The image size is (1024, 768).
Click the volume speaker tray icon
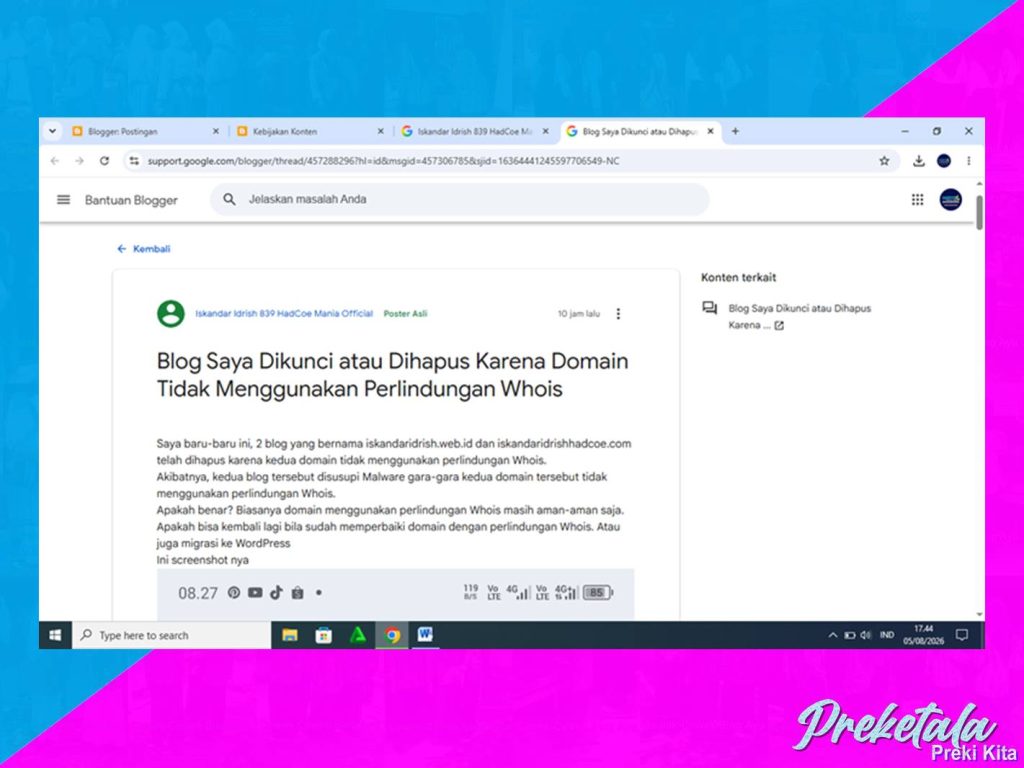866,635
